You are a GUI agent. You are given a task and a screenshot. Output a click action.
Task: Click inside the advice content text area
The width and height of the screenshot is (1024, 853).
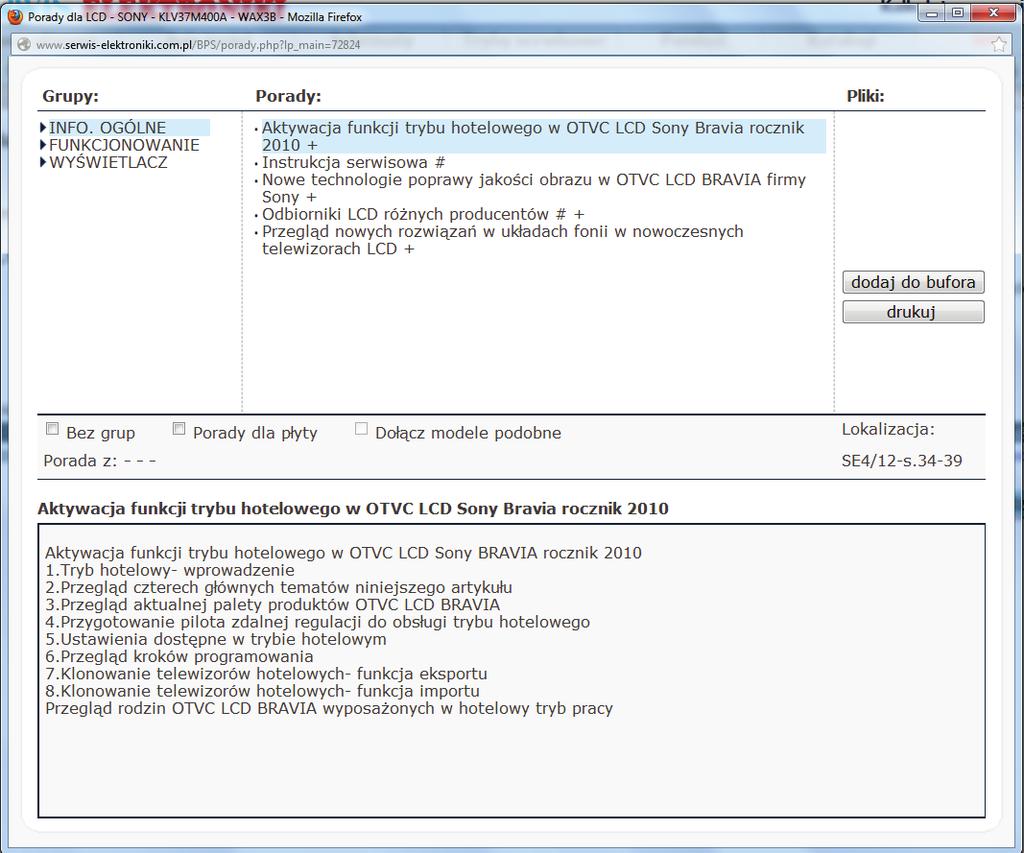click(511, 670)
